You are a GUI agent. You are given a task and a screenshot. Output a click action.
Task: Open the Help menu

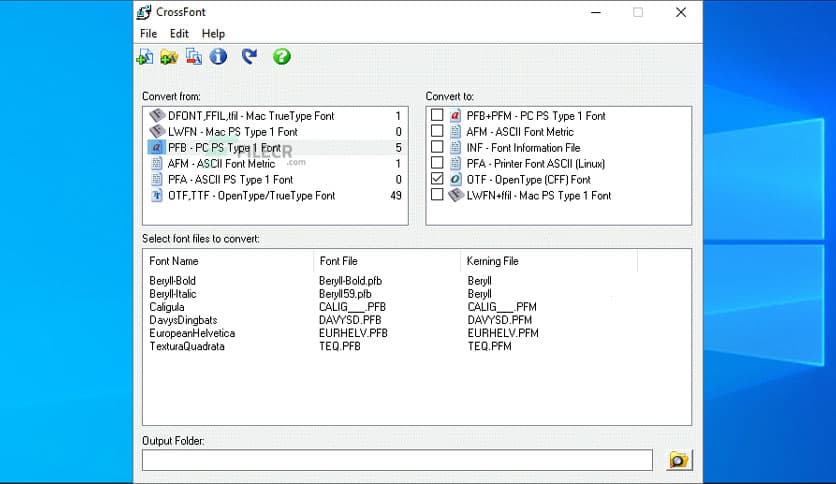click(213, 34)
